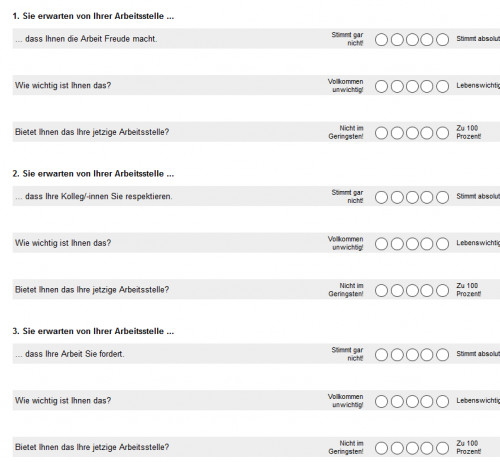This screenshot has height=462, width=500.
Task: Click the '... dass Ihre Arbeit Sie fordert.' statement
Action: (x=70, y=354)
